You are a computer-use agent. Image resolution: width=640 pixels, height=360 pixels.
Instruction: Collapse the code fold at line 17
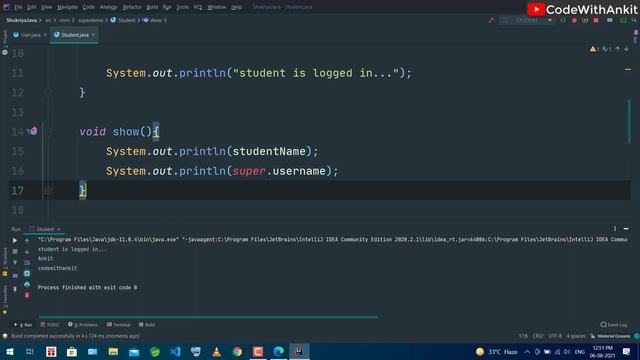click(48, 191)
